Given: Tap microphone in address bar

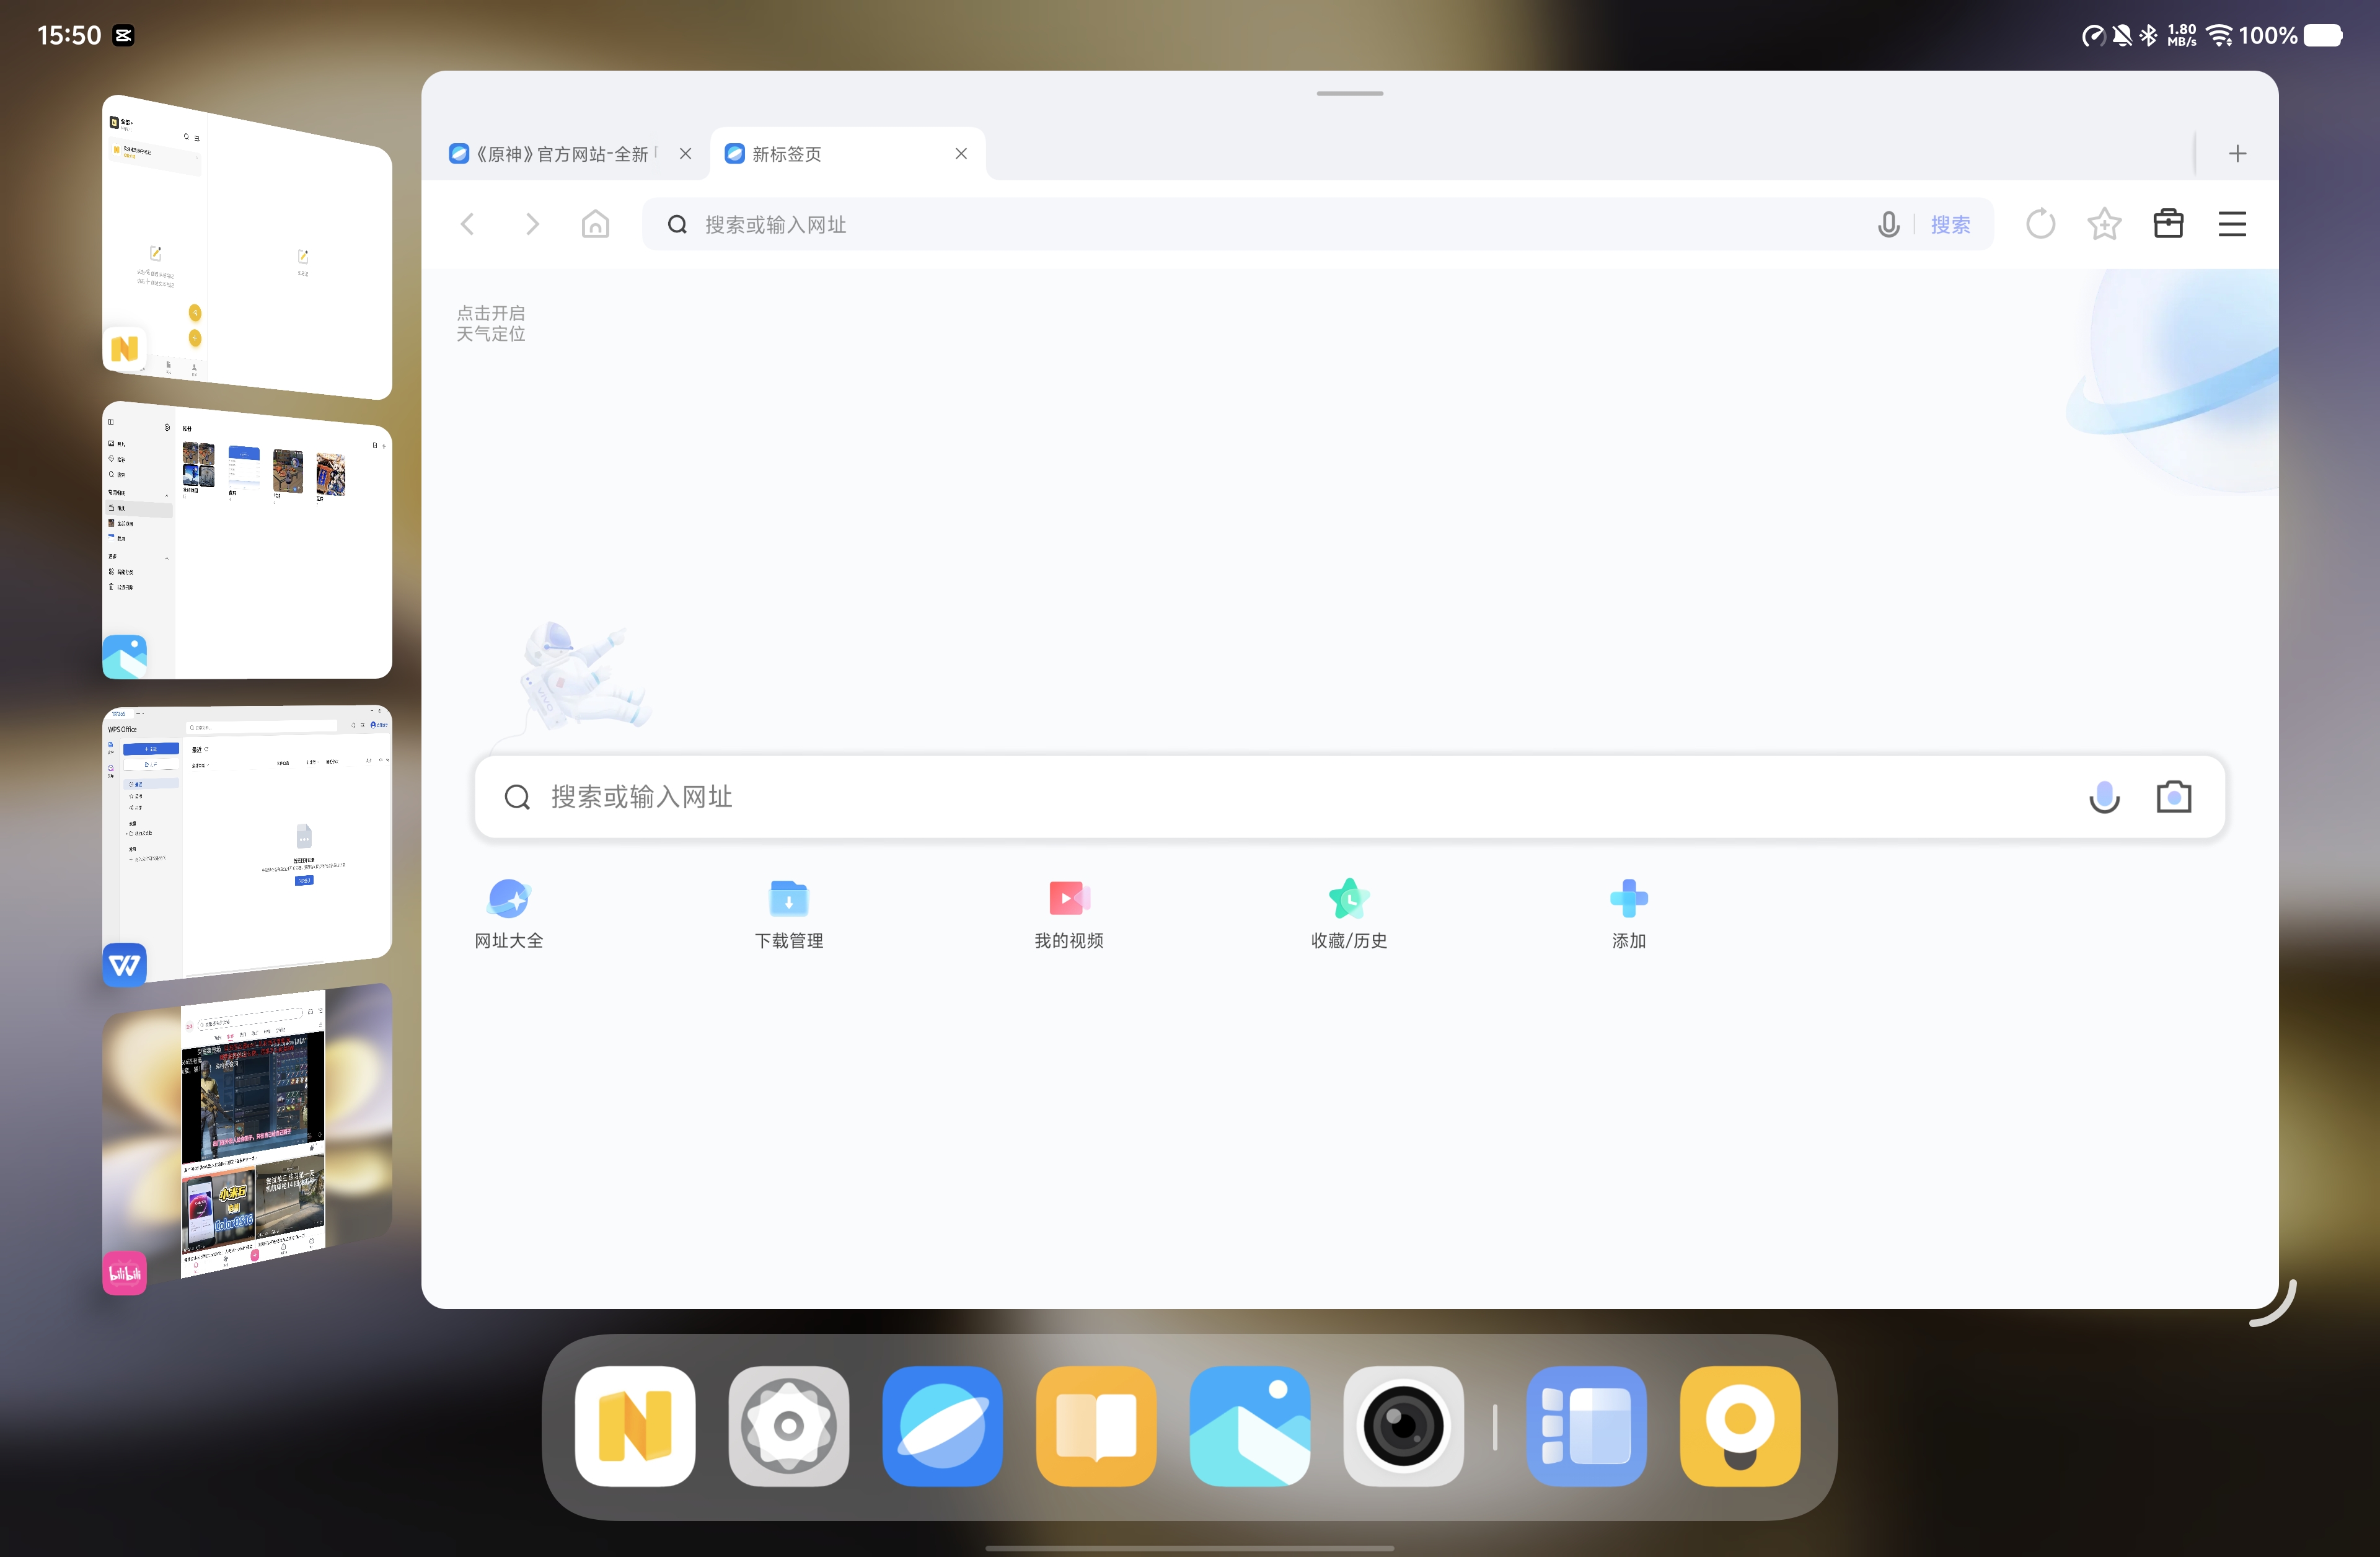Looking at the screenshot, I should pyautogui.click(x=1888, y=224).
